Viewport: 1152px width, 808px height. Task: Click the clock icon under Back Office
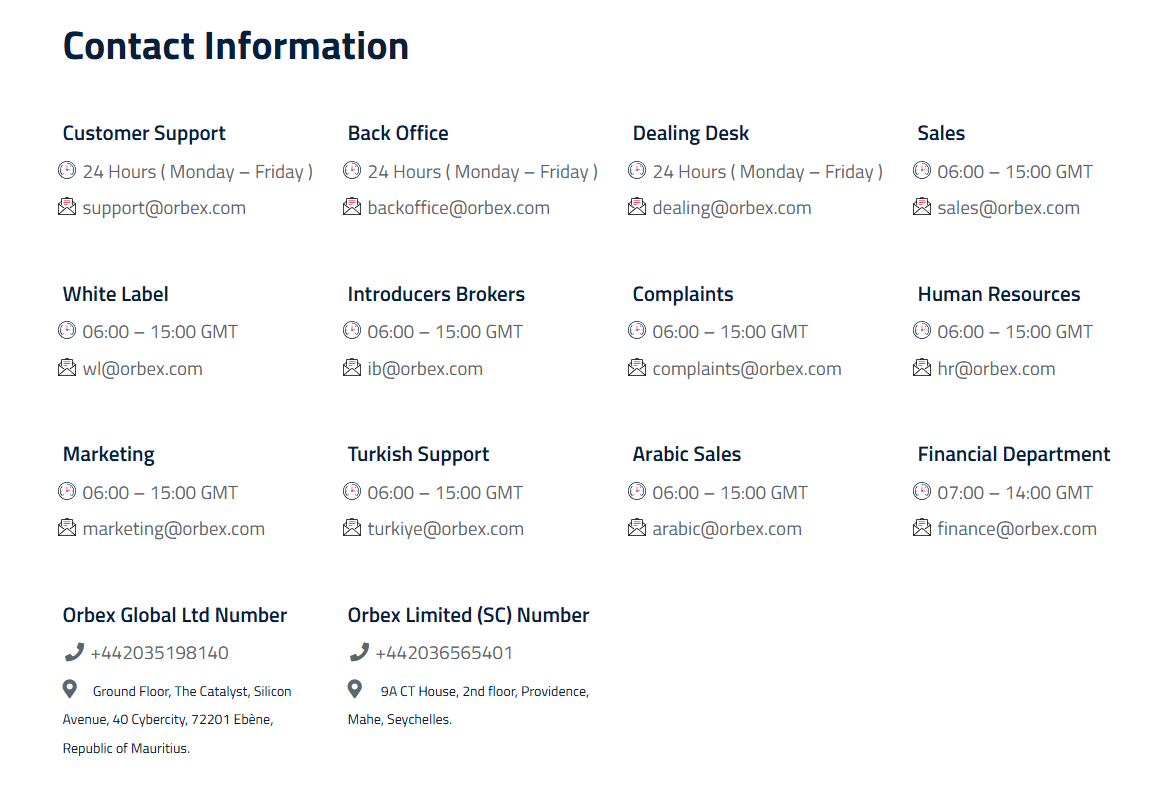pyautogui.click(x=352, y=170)
